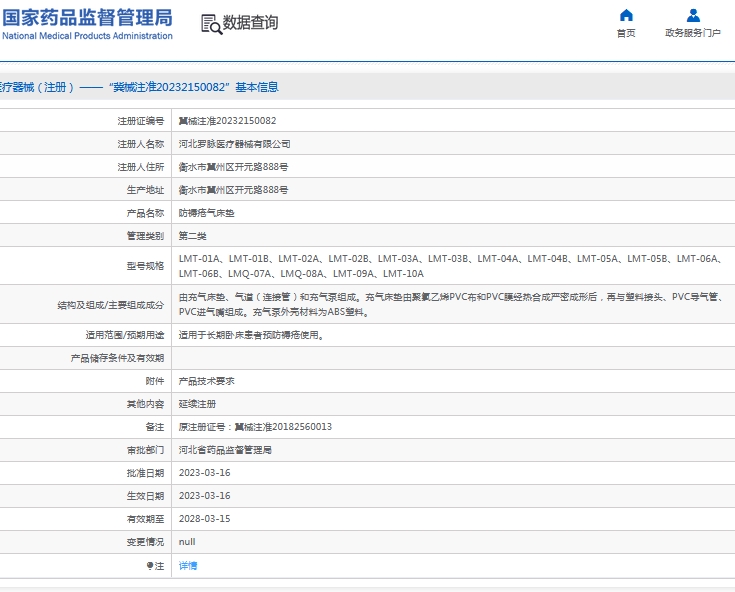
Task: Click 河北省药品监督管理局 approving department
Action: [x=225, y=450]
